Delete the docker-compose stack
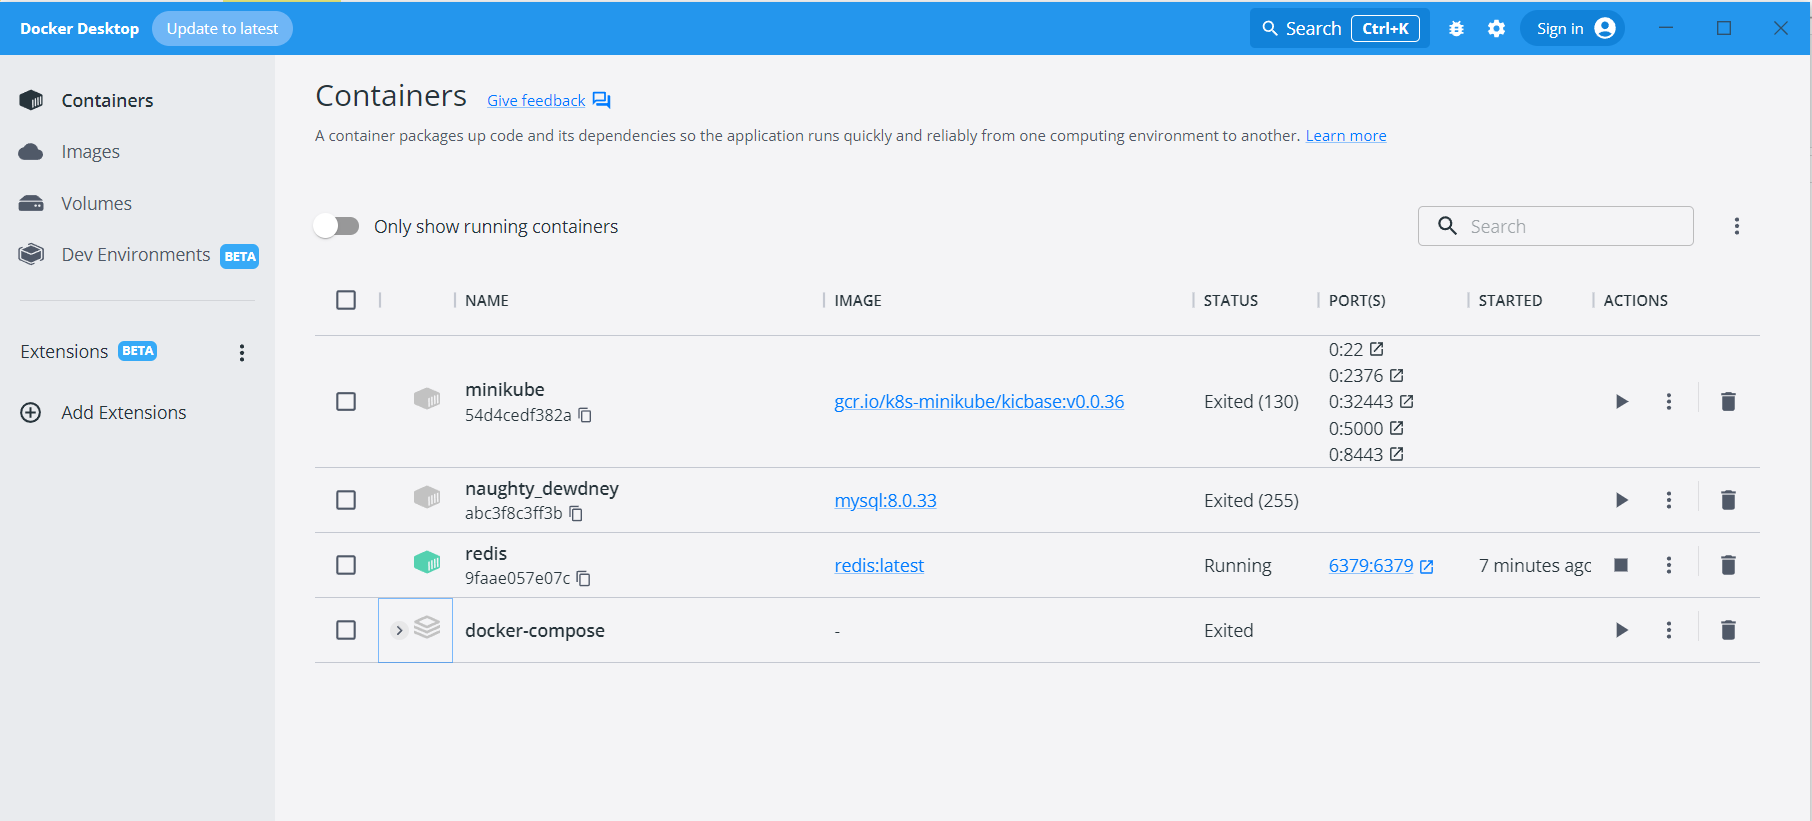The height and width of the screenshot is (821, 1812). pyautogui.click(x=1728, y=630)
